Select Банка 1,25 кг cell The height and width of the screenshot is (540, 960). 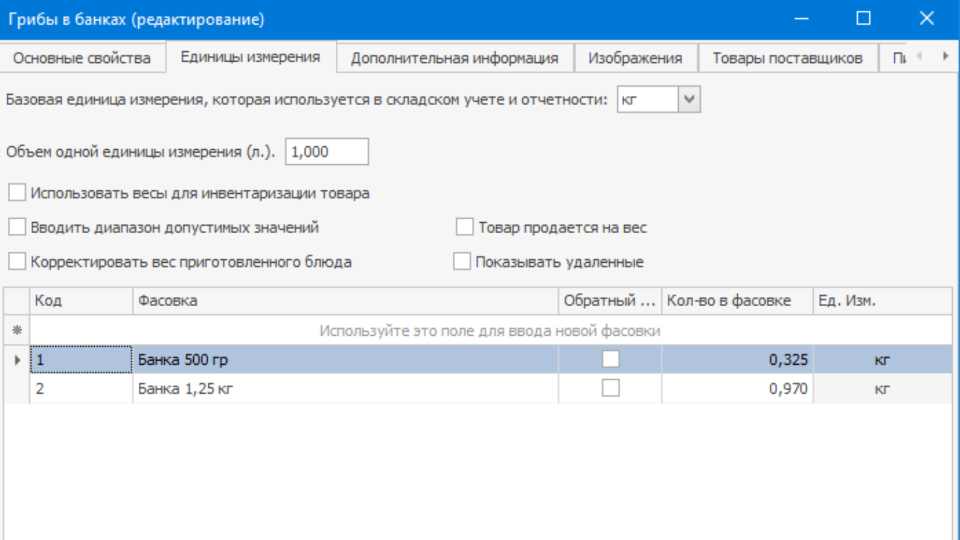345,388
